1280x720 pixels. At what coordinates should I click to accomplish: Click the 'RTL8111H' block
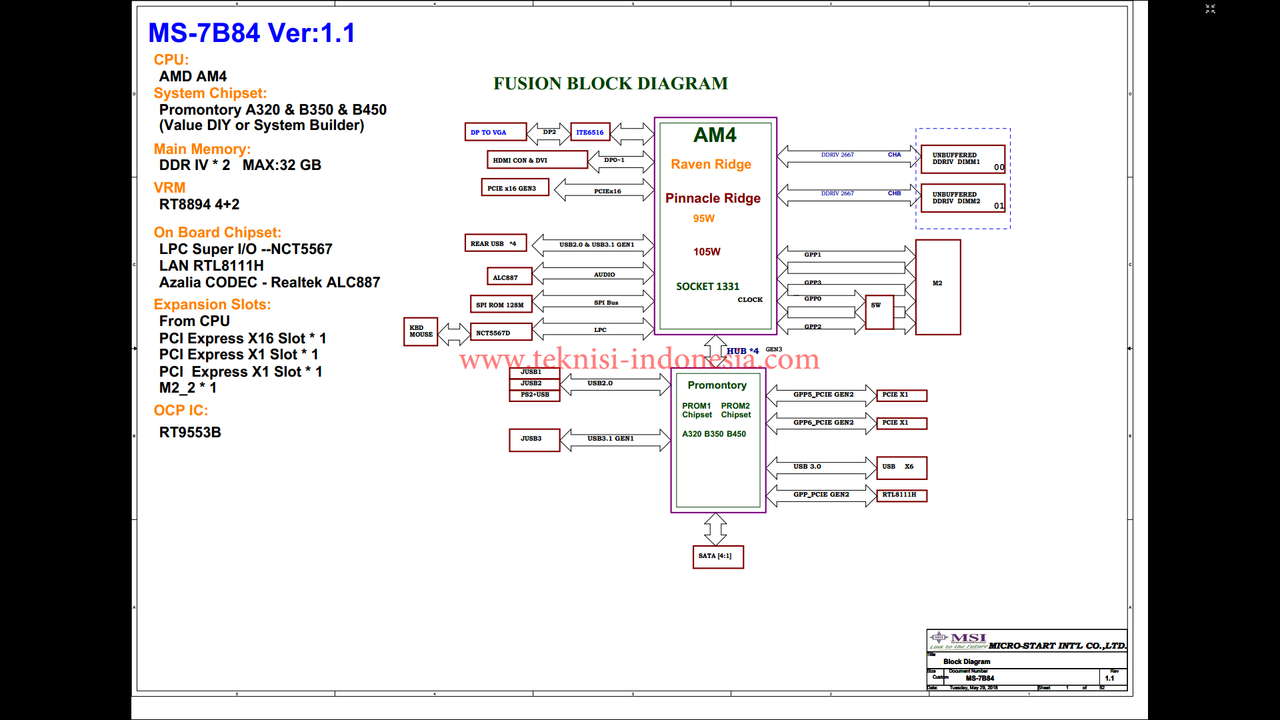tap(901, 495)
